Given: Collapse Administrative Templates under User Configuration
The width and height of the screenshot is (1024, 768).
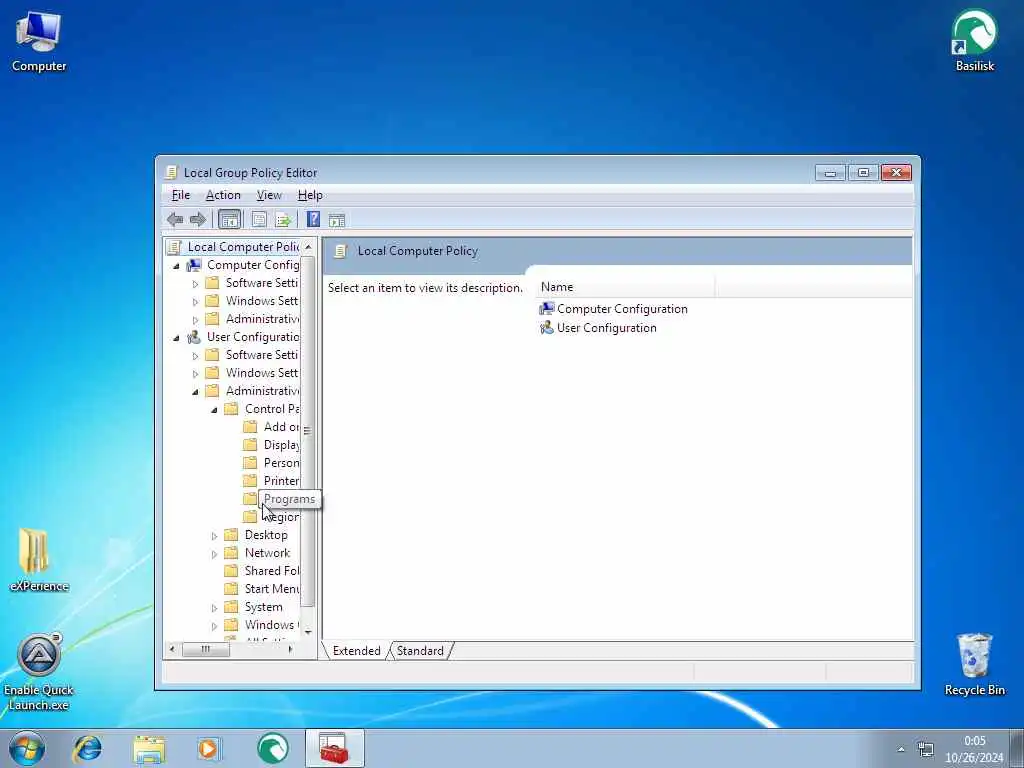Looking at the screenshot, I should click(195, 392).
